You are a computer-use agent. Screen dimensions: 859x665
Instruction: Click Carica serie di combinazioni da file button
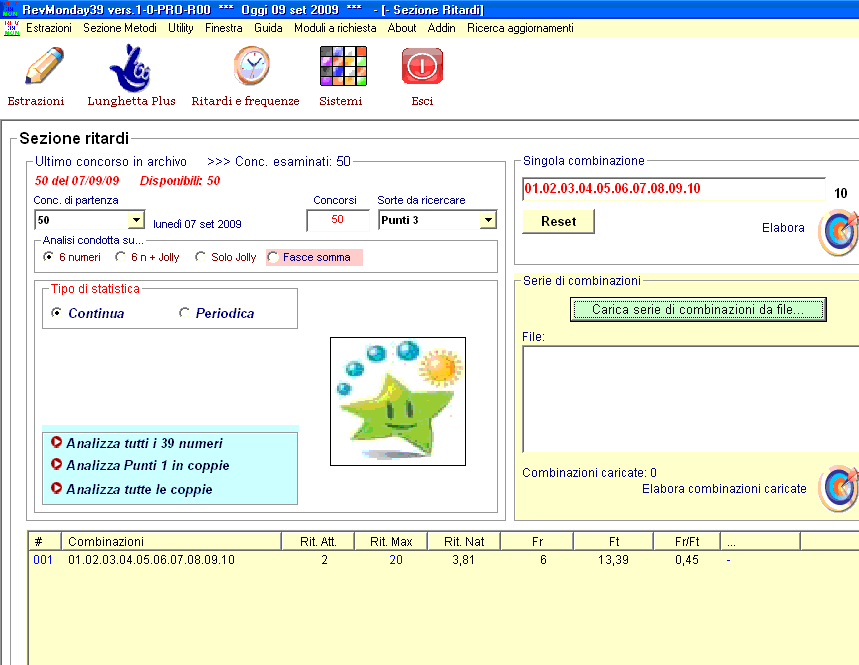(x=698, y=309)
